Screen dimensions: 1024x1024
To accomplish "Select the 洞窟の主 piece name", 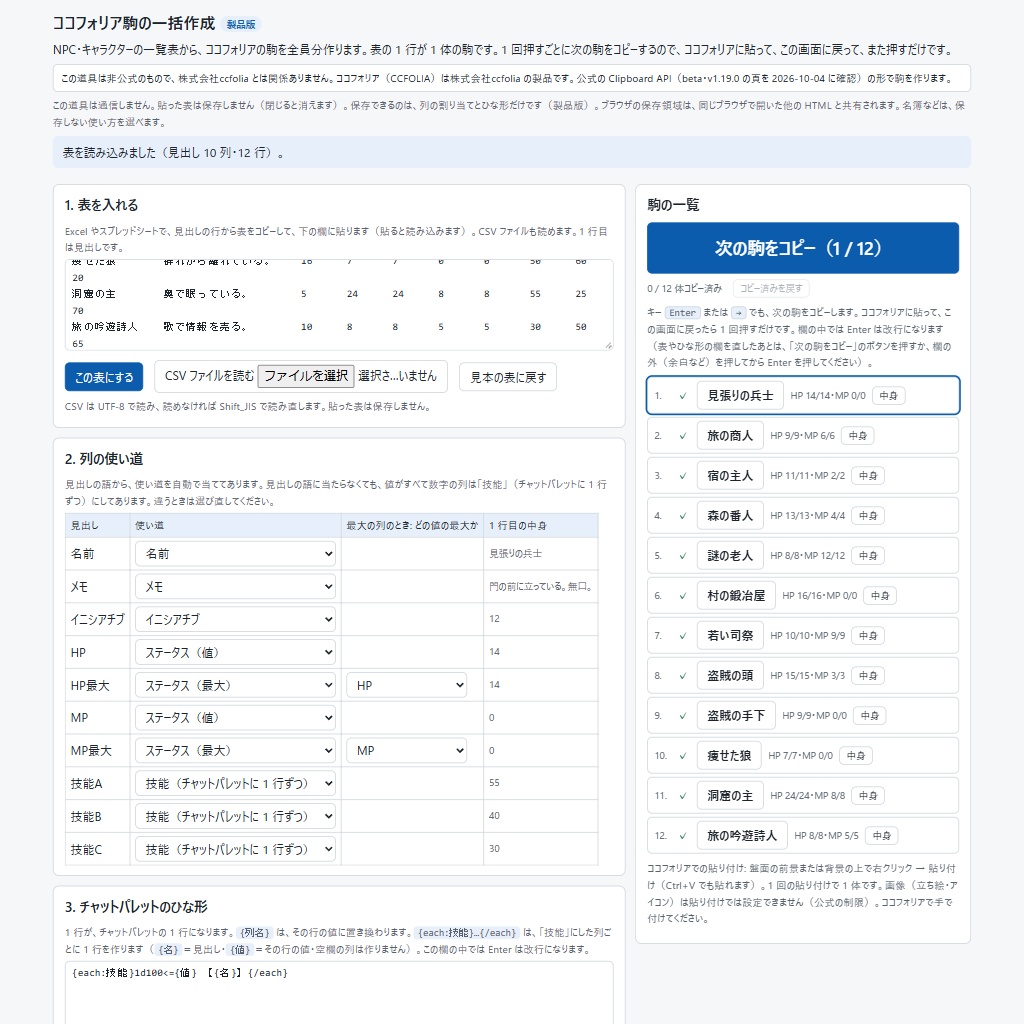I will click(730, 795).
